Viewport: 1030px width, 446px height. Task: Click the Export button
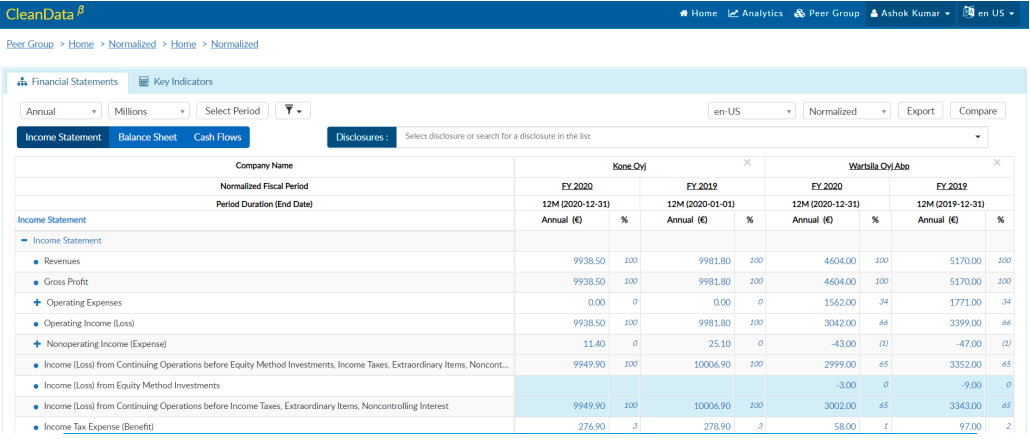point(920,111)
